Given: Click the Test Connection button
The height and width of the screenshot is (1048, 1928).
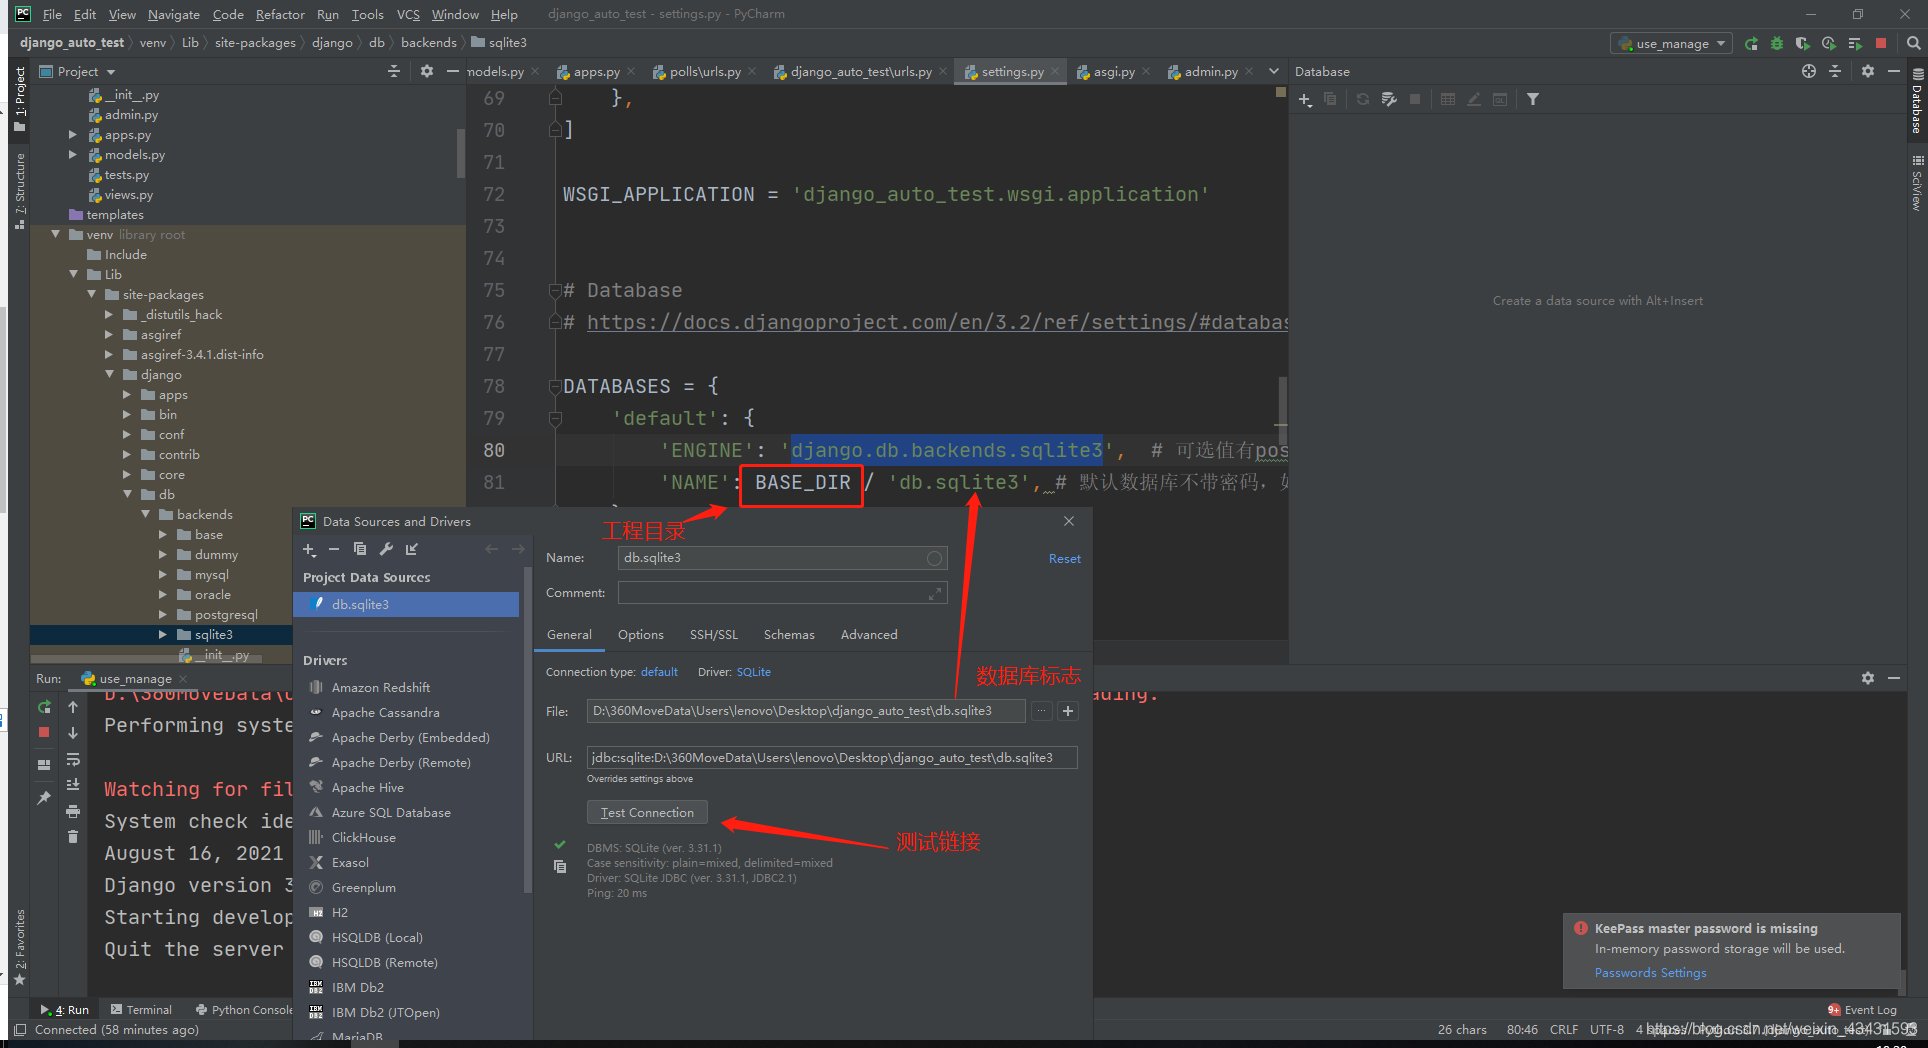Looking at the screenshot, I should click(647, 813).
